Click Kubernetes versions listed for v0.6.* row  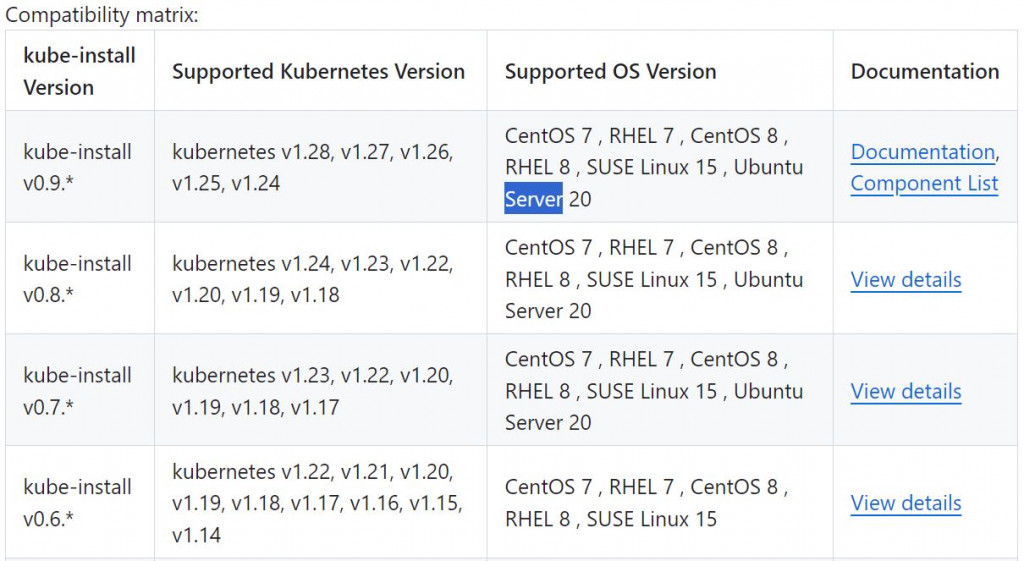click(316, 503)
